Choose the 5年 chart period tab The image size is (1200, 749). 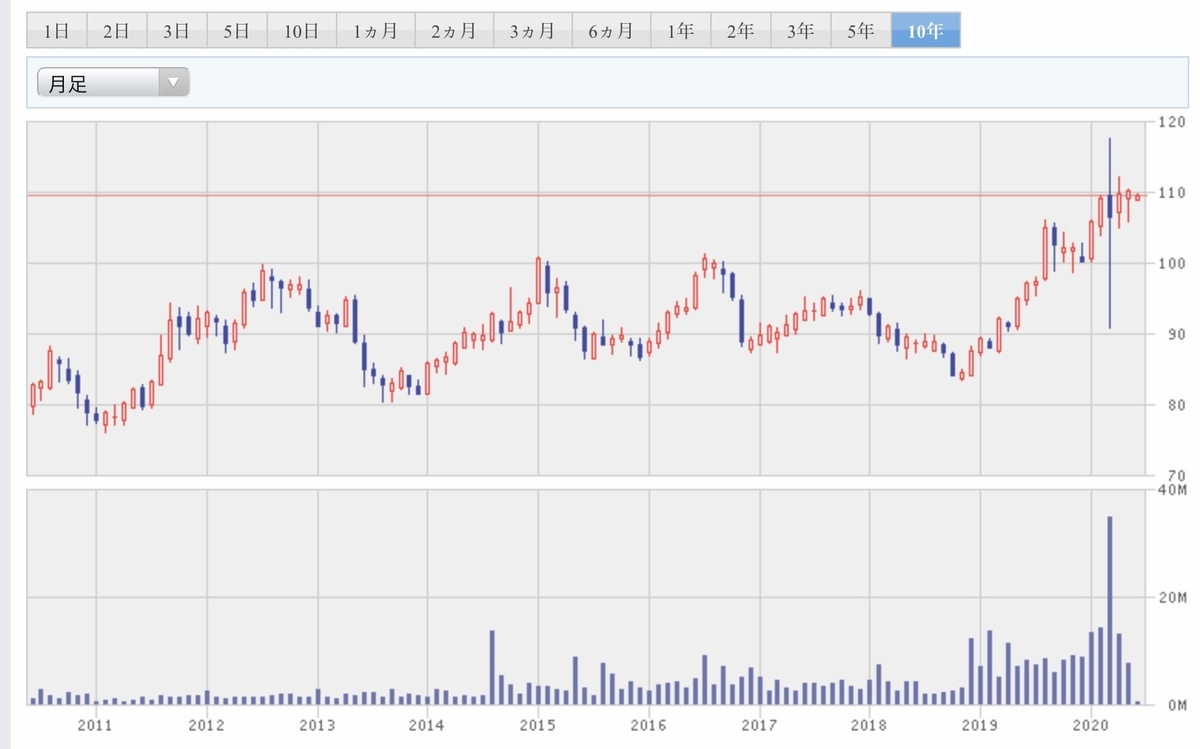tap(860, 30)
